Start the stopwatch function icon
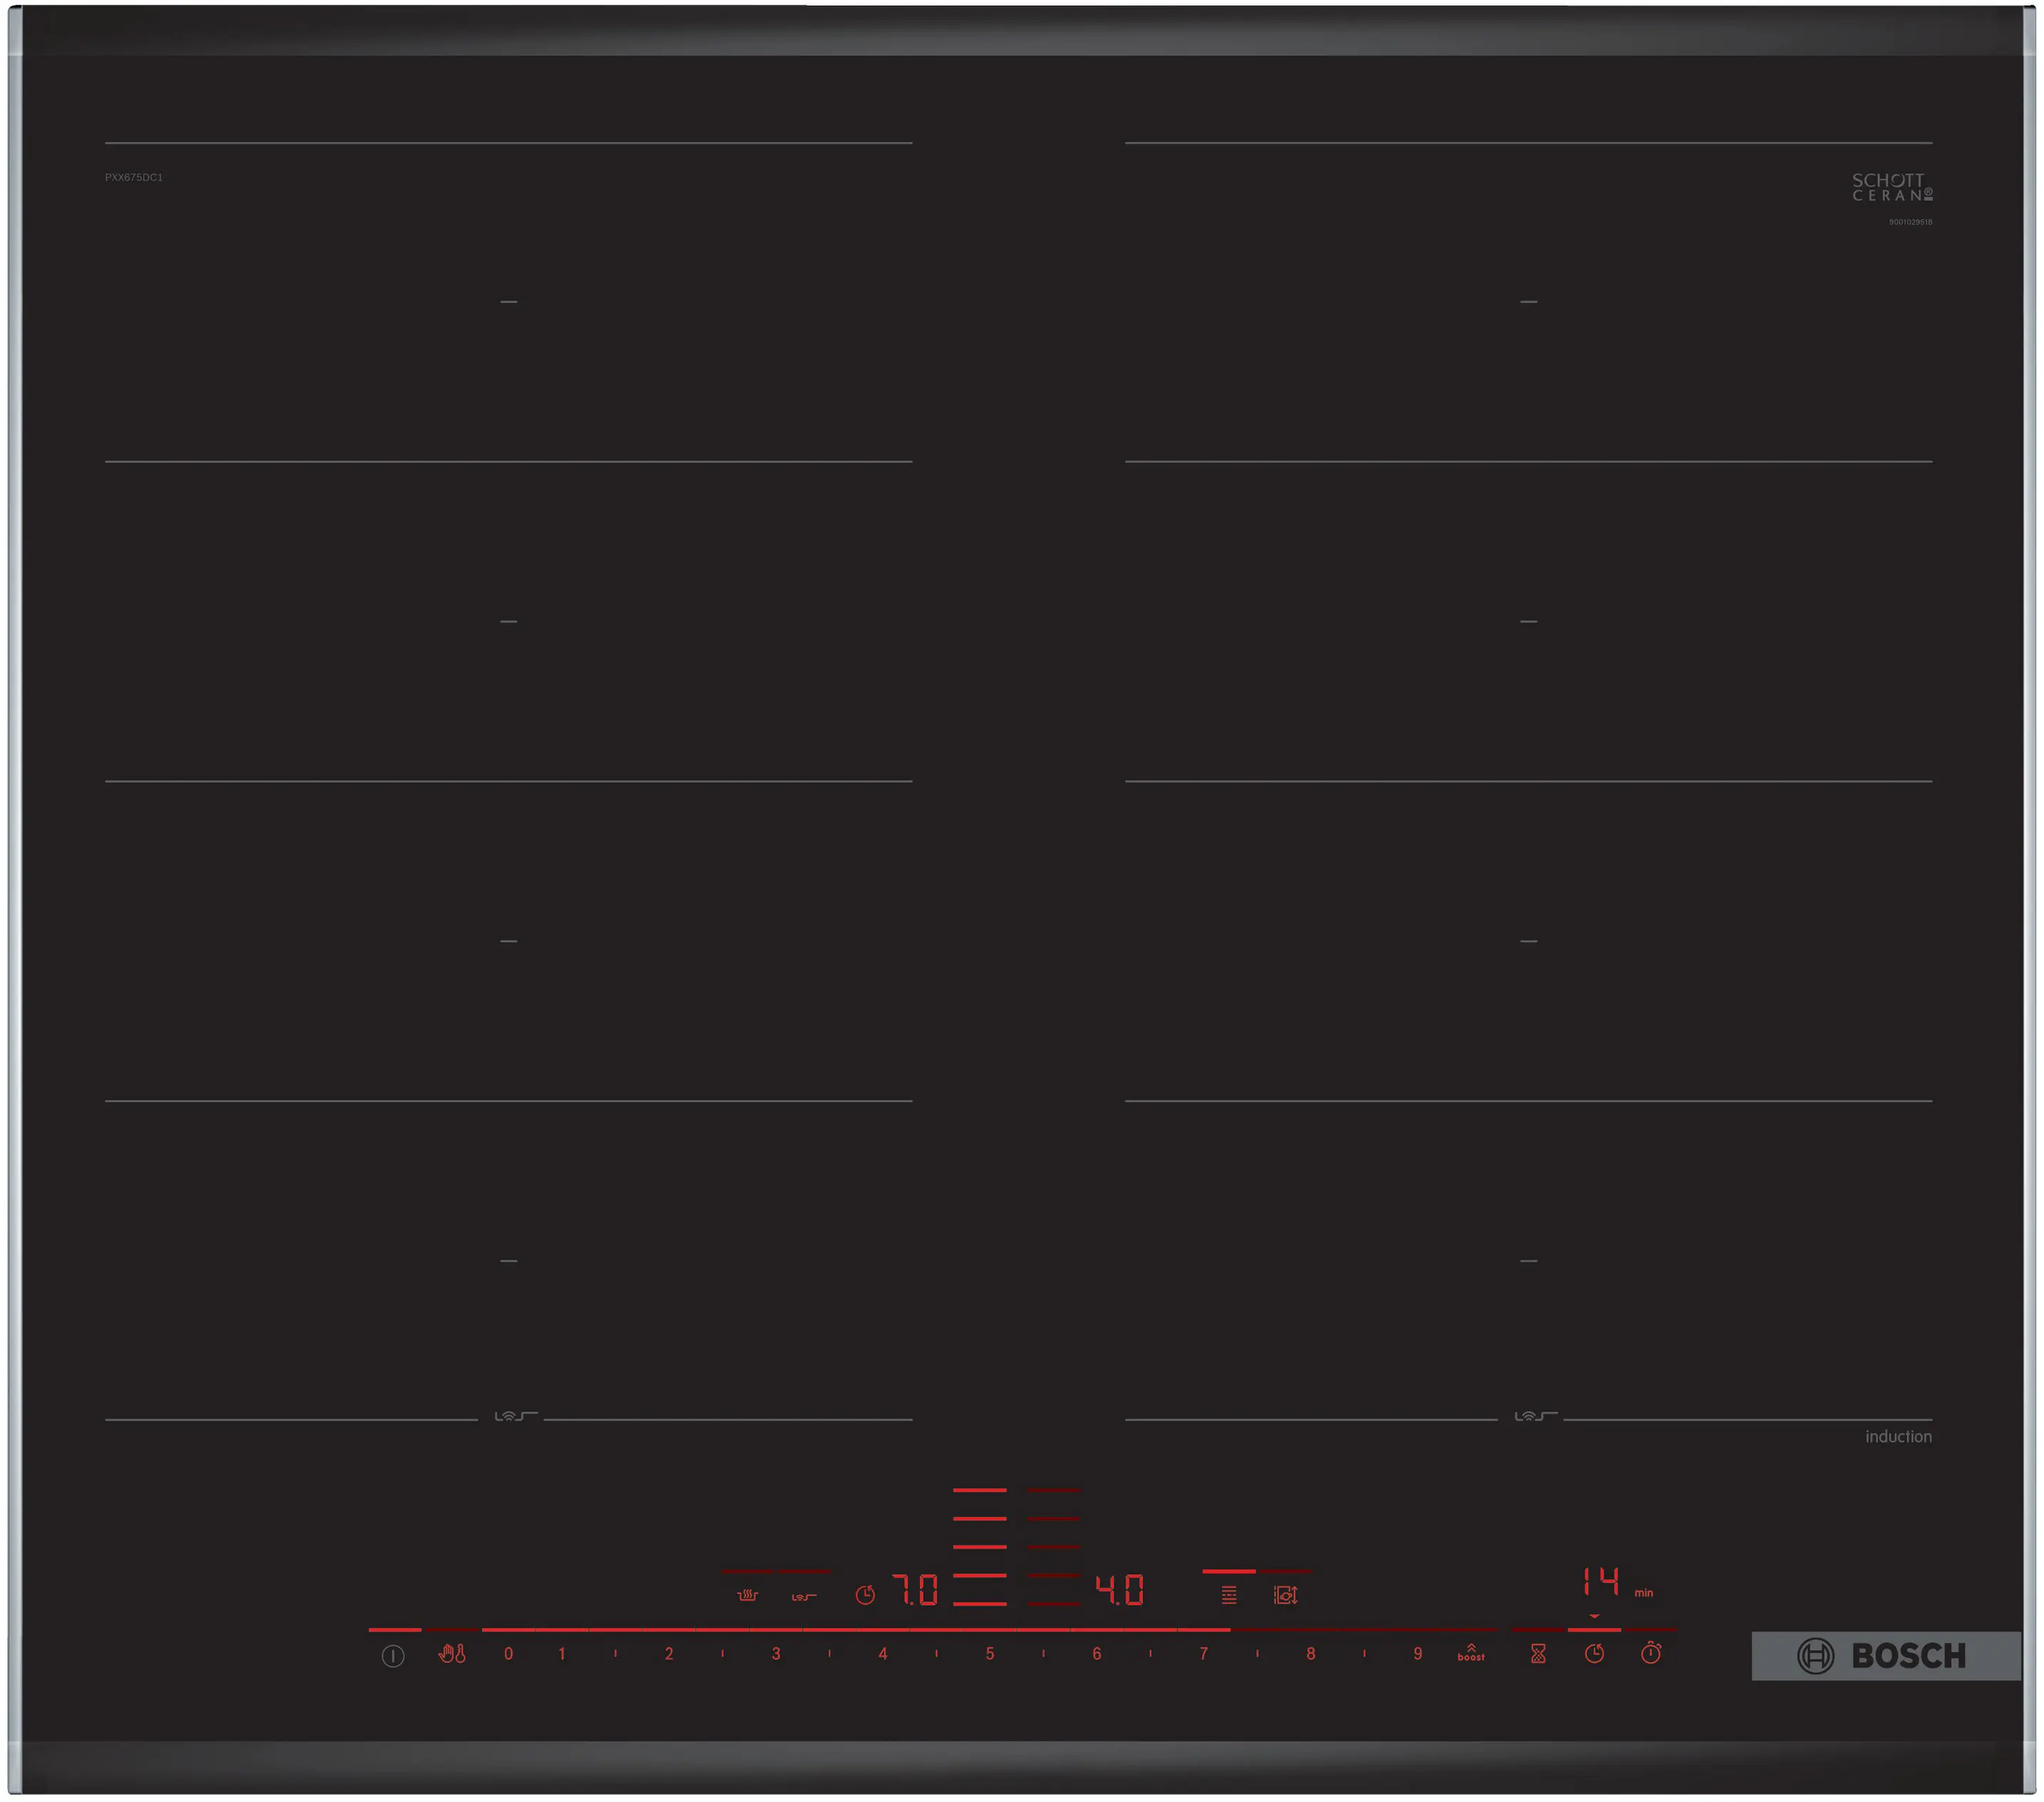The image size is (2044, 1802). point(1651,1654)
